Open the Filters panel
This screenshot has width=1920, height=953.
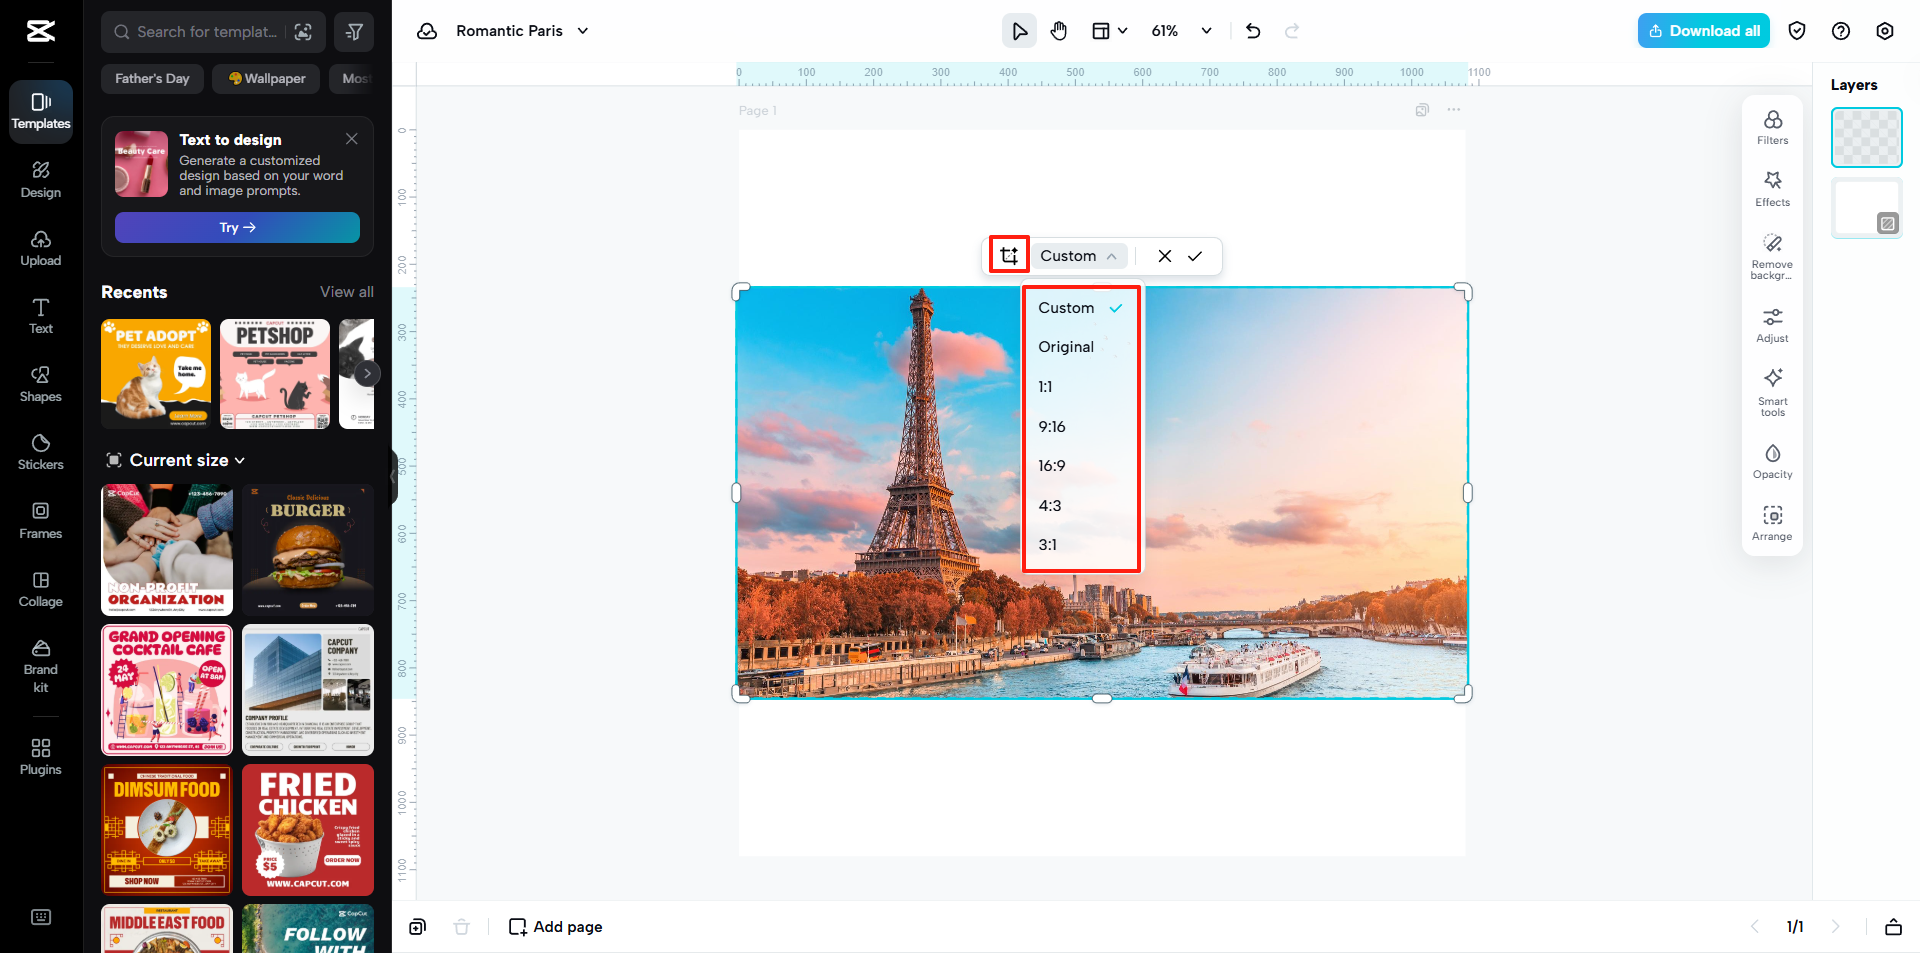1771,126
